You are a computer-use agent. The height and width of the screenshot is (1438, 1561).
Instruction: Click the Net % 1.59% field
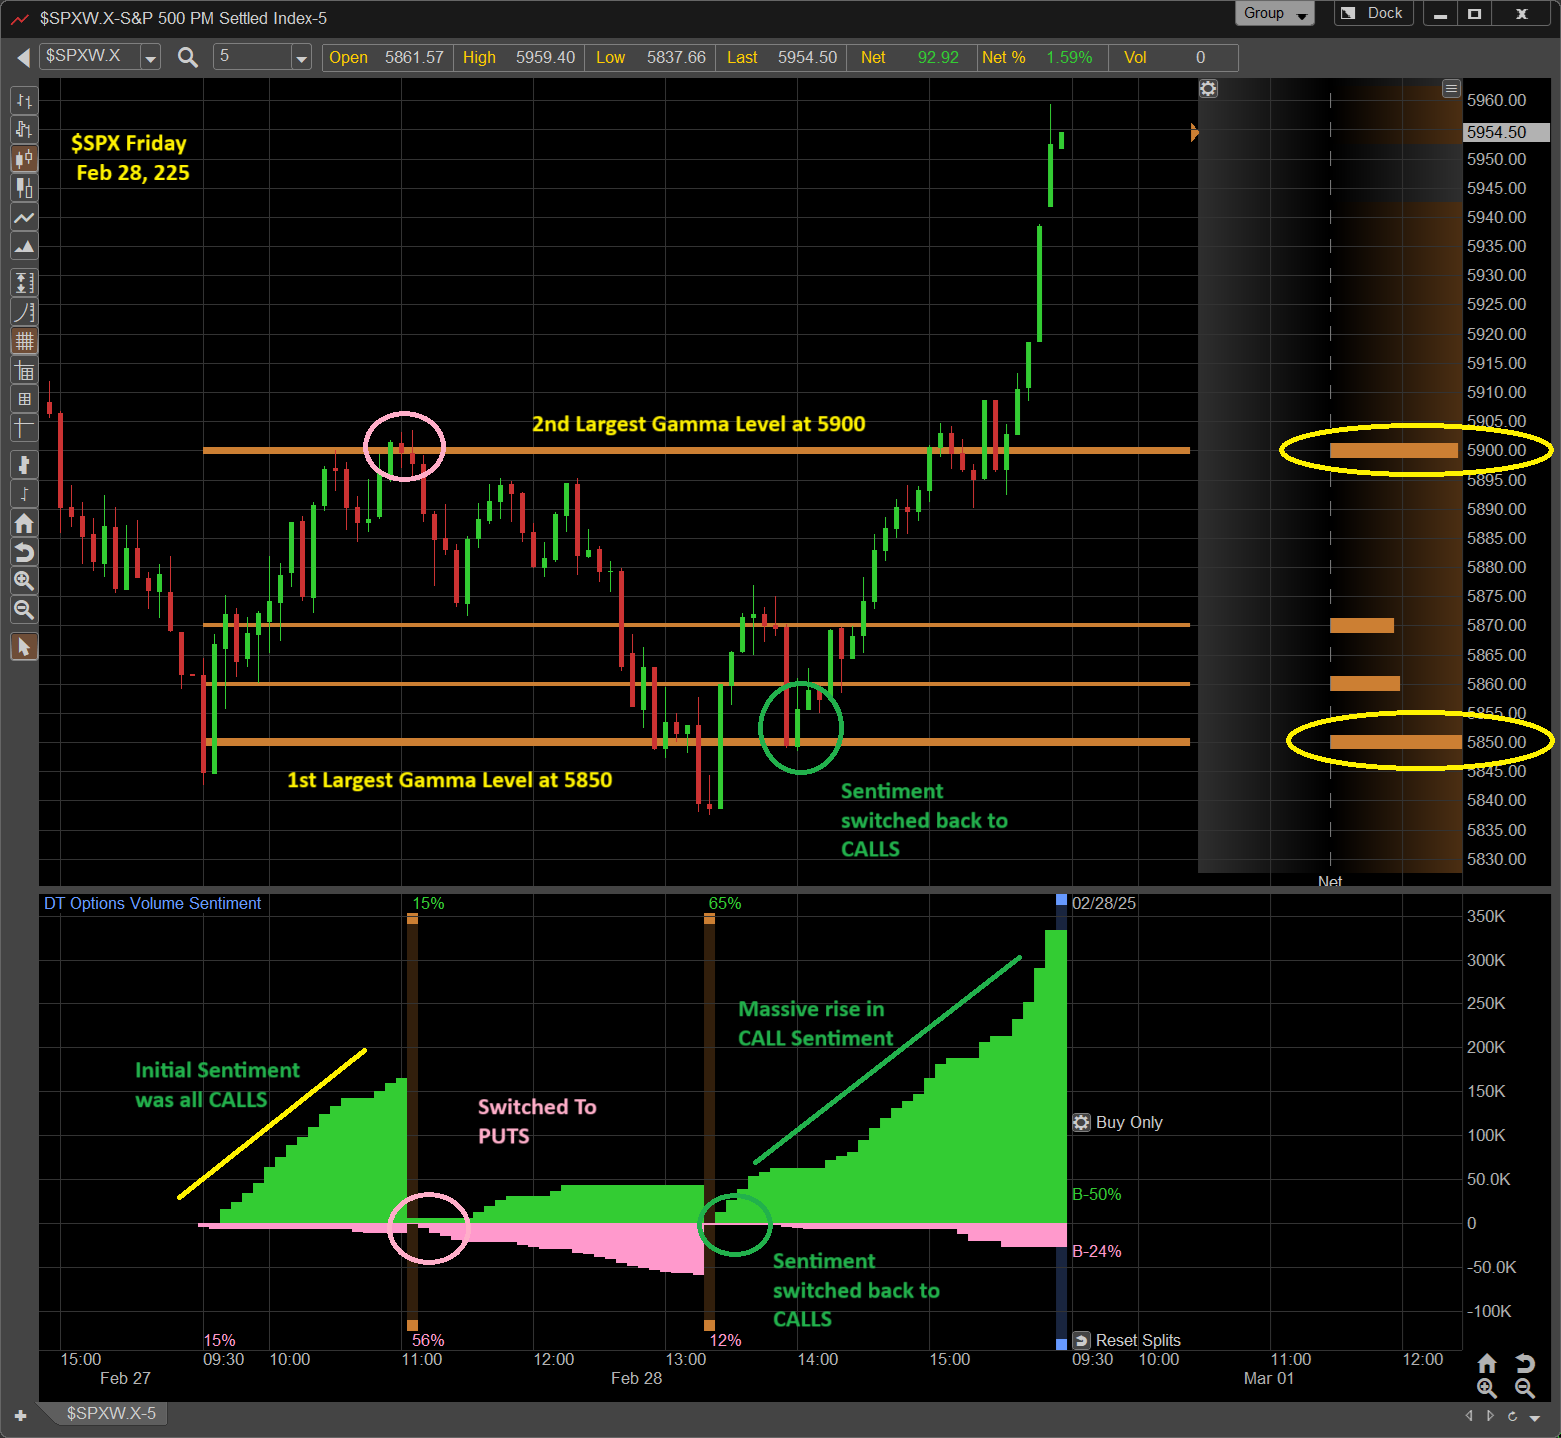pyautogui.click(x=1042, y=58)
